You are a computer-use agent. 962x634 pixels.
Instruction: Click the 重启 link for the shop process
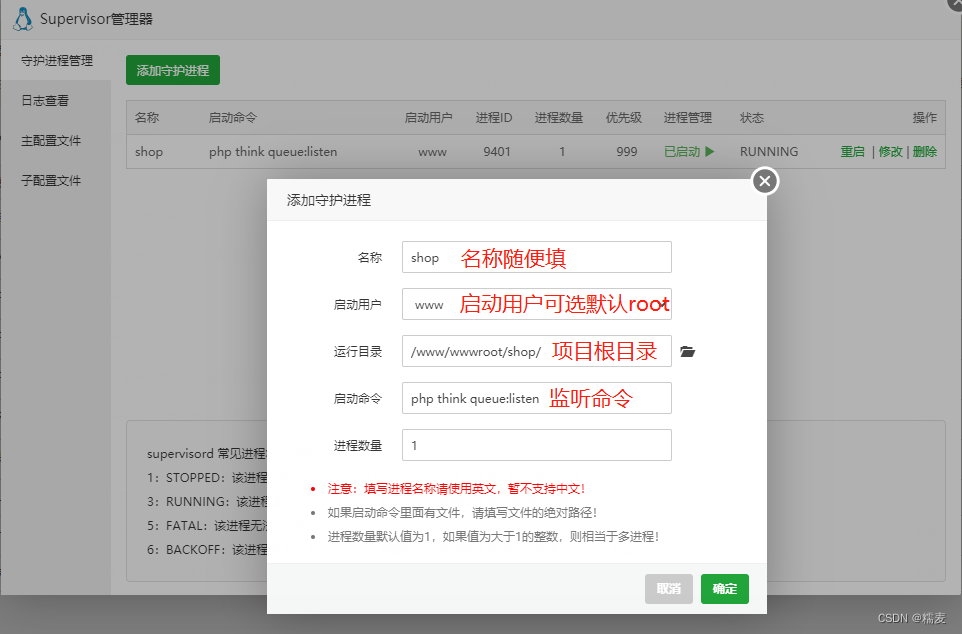point(851,151)
